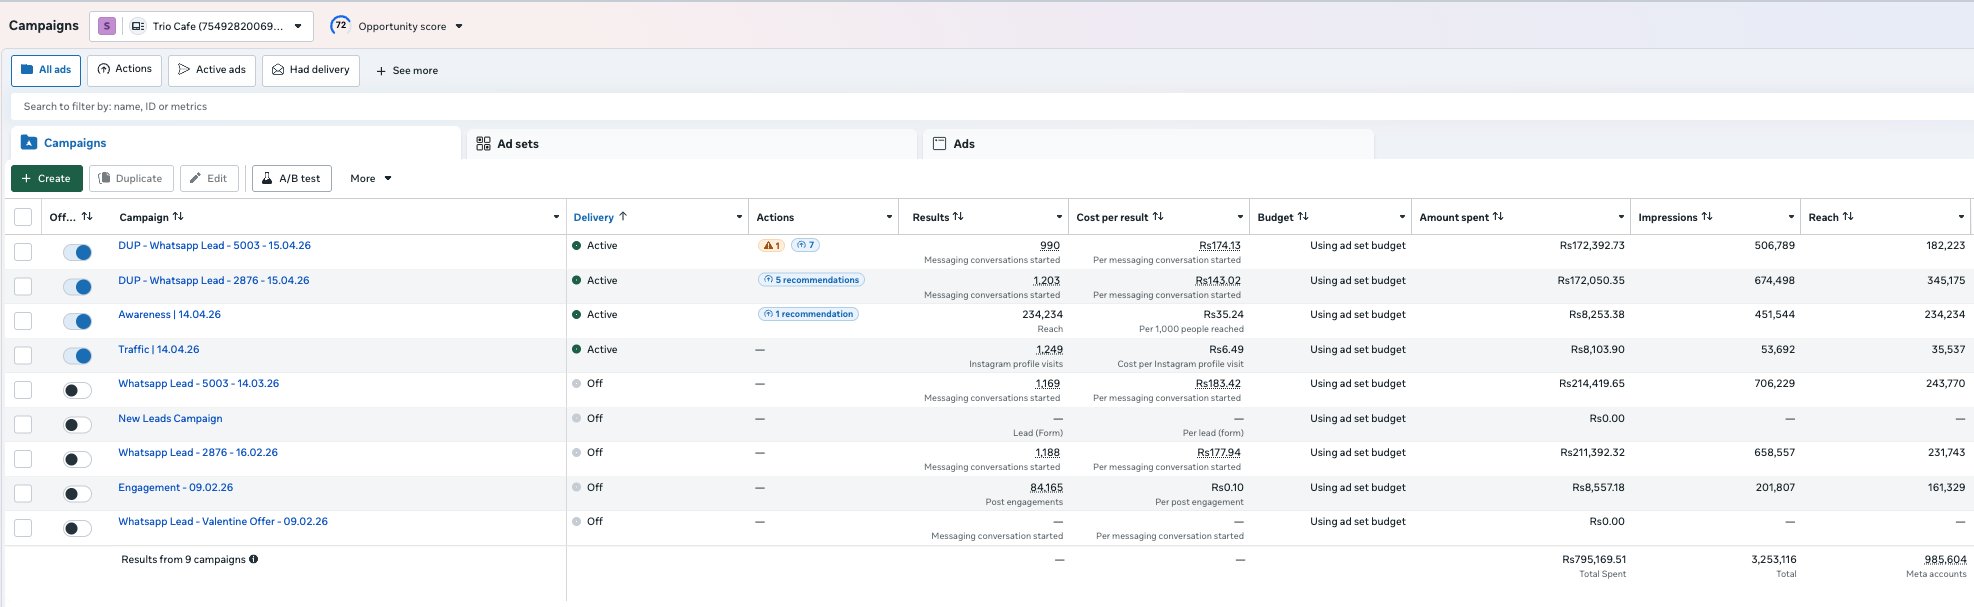Sort by Results column arrows
1974x607 pixels.
pos(958,216)
